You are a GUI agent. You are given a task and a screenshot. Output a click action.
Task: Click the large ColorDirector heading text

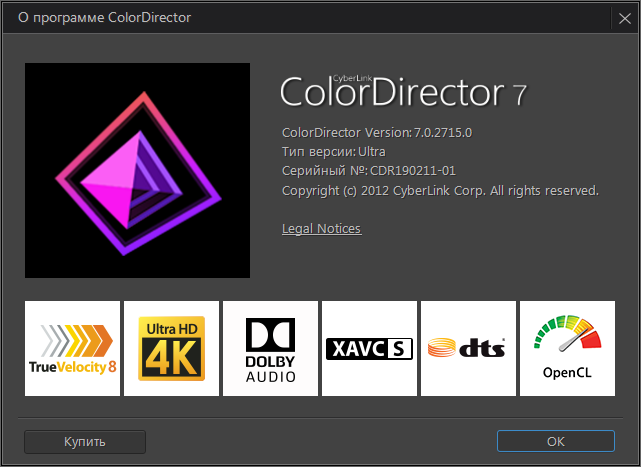pyautogui.click(x=390, y=93)
